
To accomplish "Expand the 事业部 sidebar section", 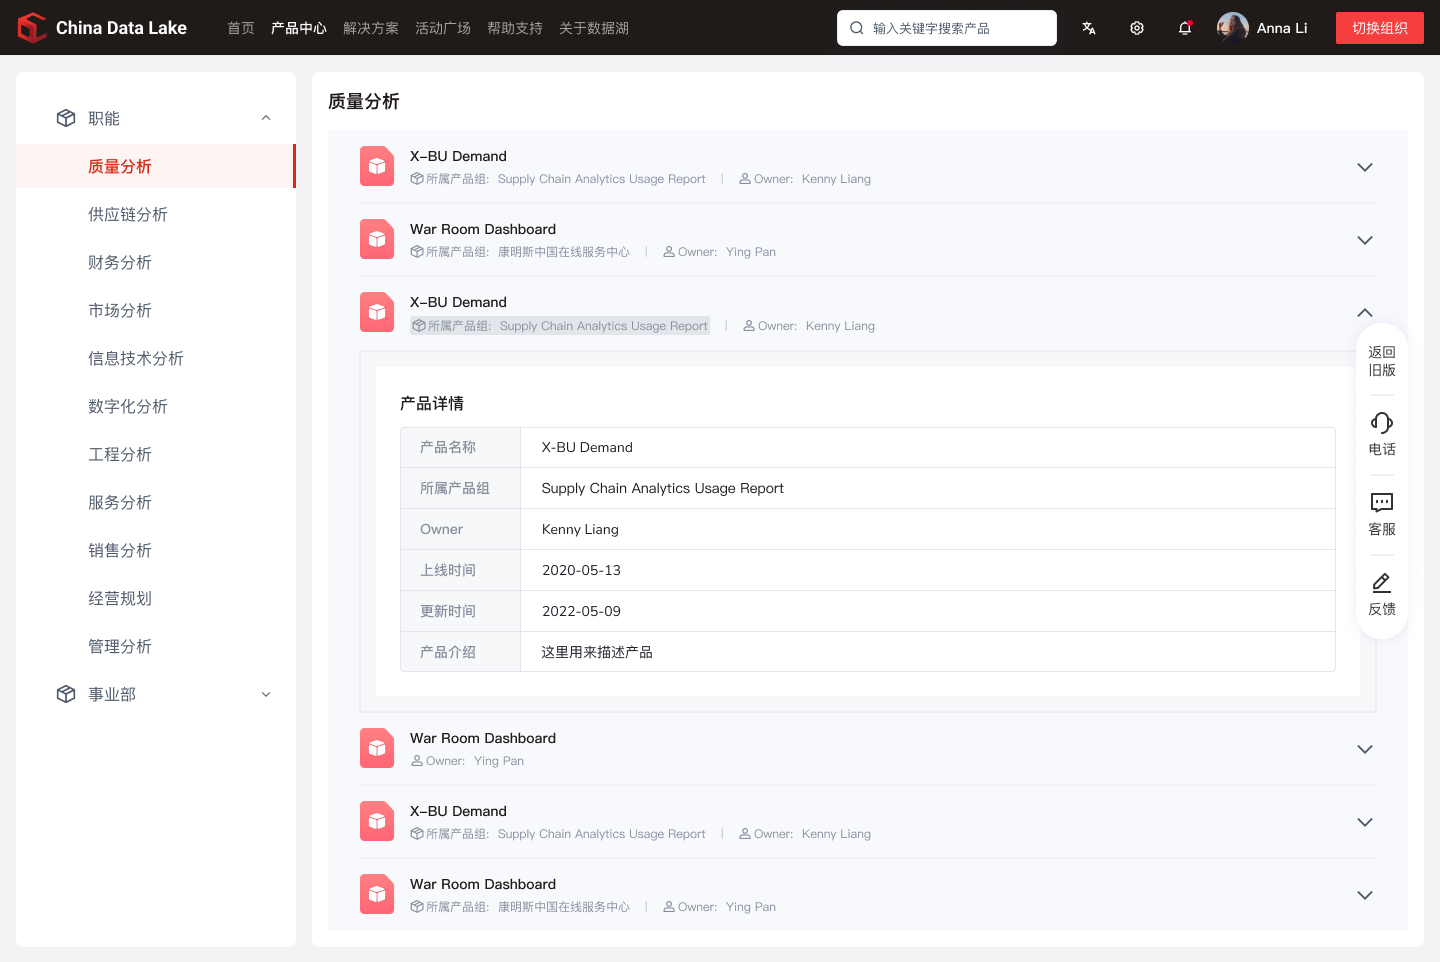I will 266,694.
